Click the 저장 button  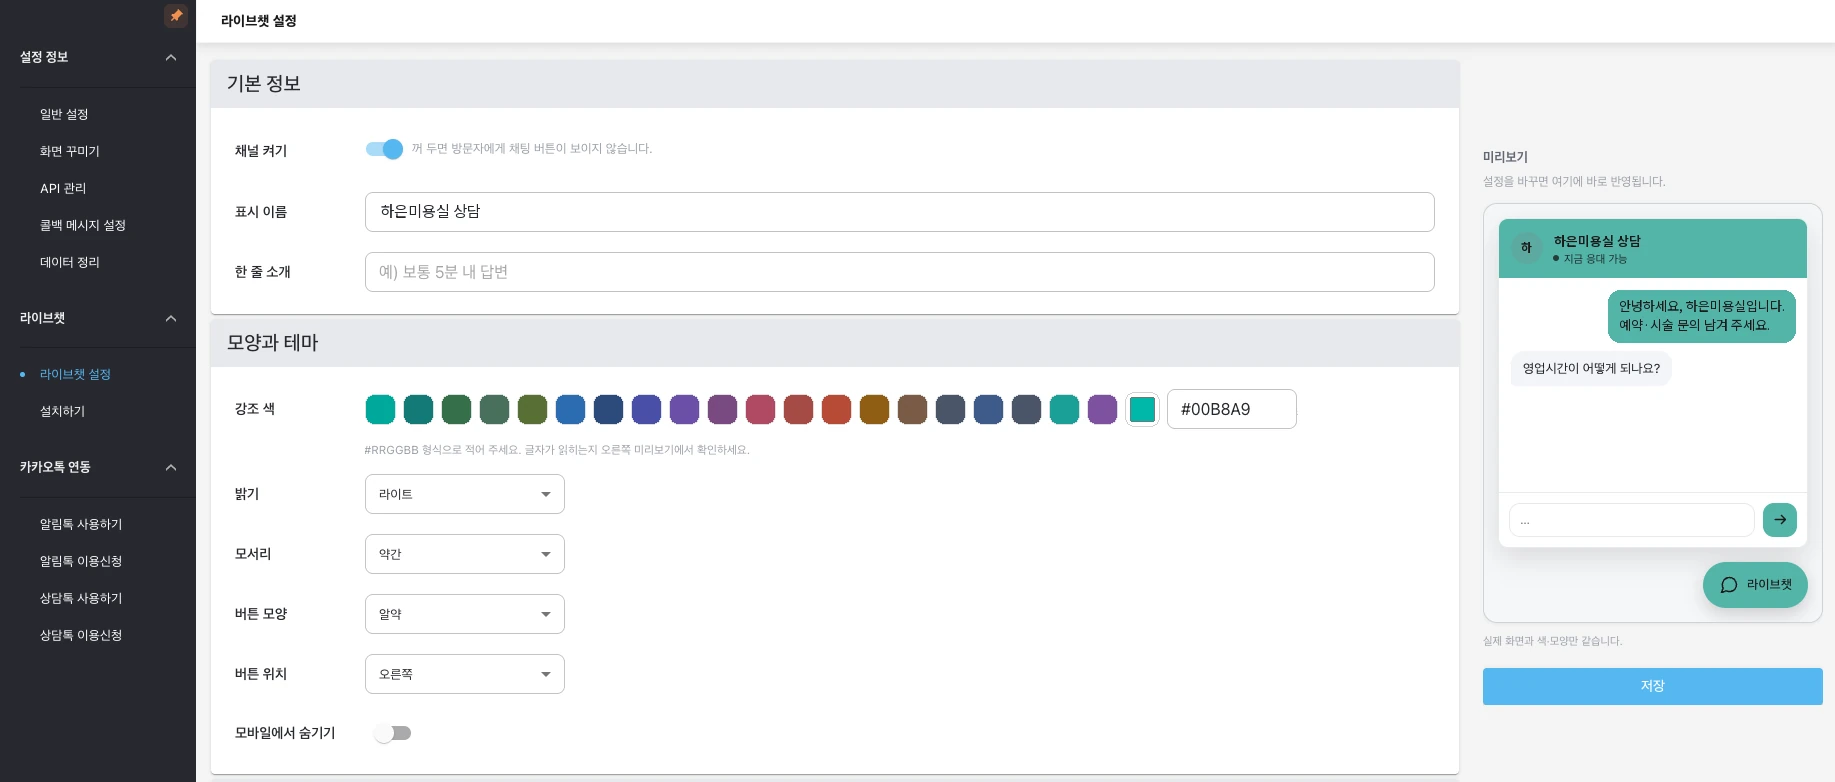[1652, 686]
